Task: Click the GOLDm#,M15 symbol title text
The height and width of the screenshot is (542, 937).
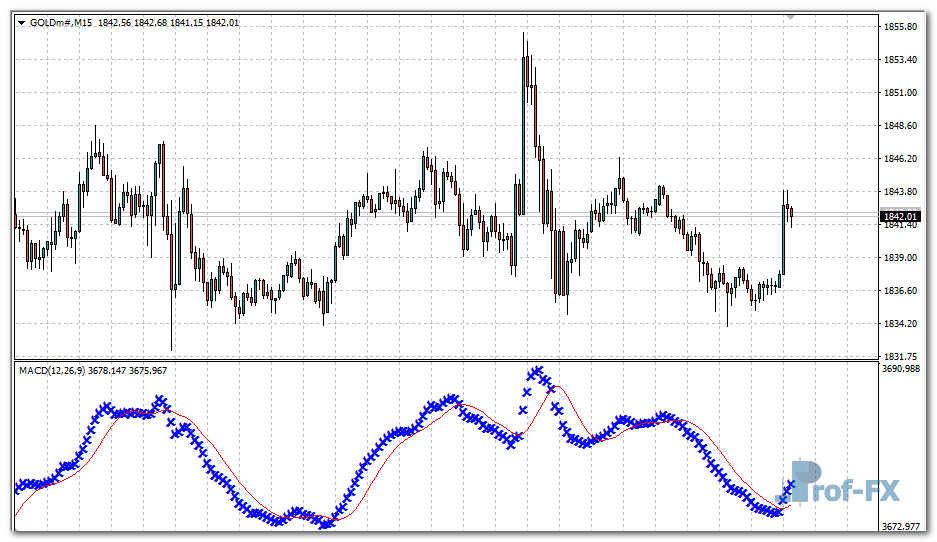Action: (x=62, y=24)
